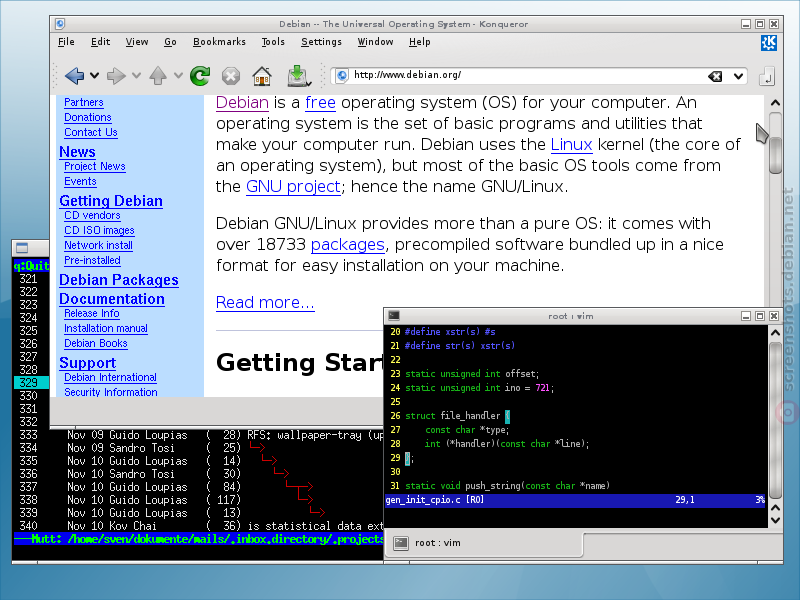Open the Contact Us link
This screenshot has height=600, width=800.
[x=91, y=132]
